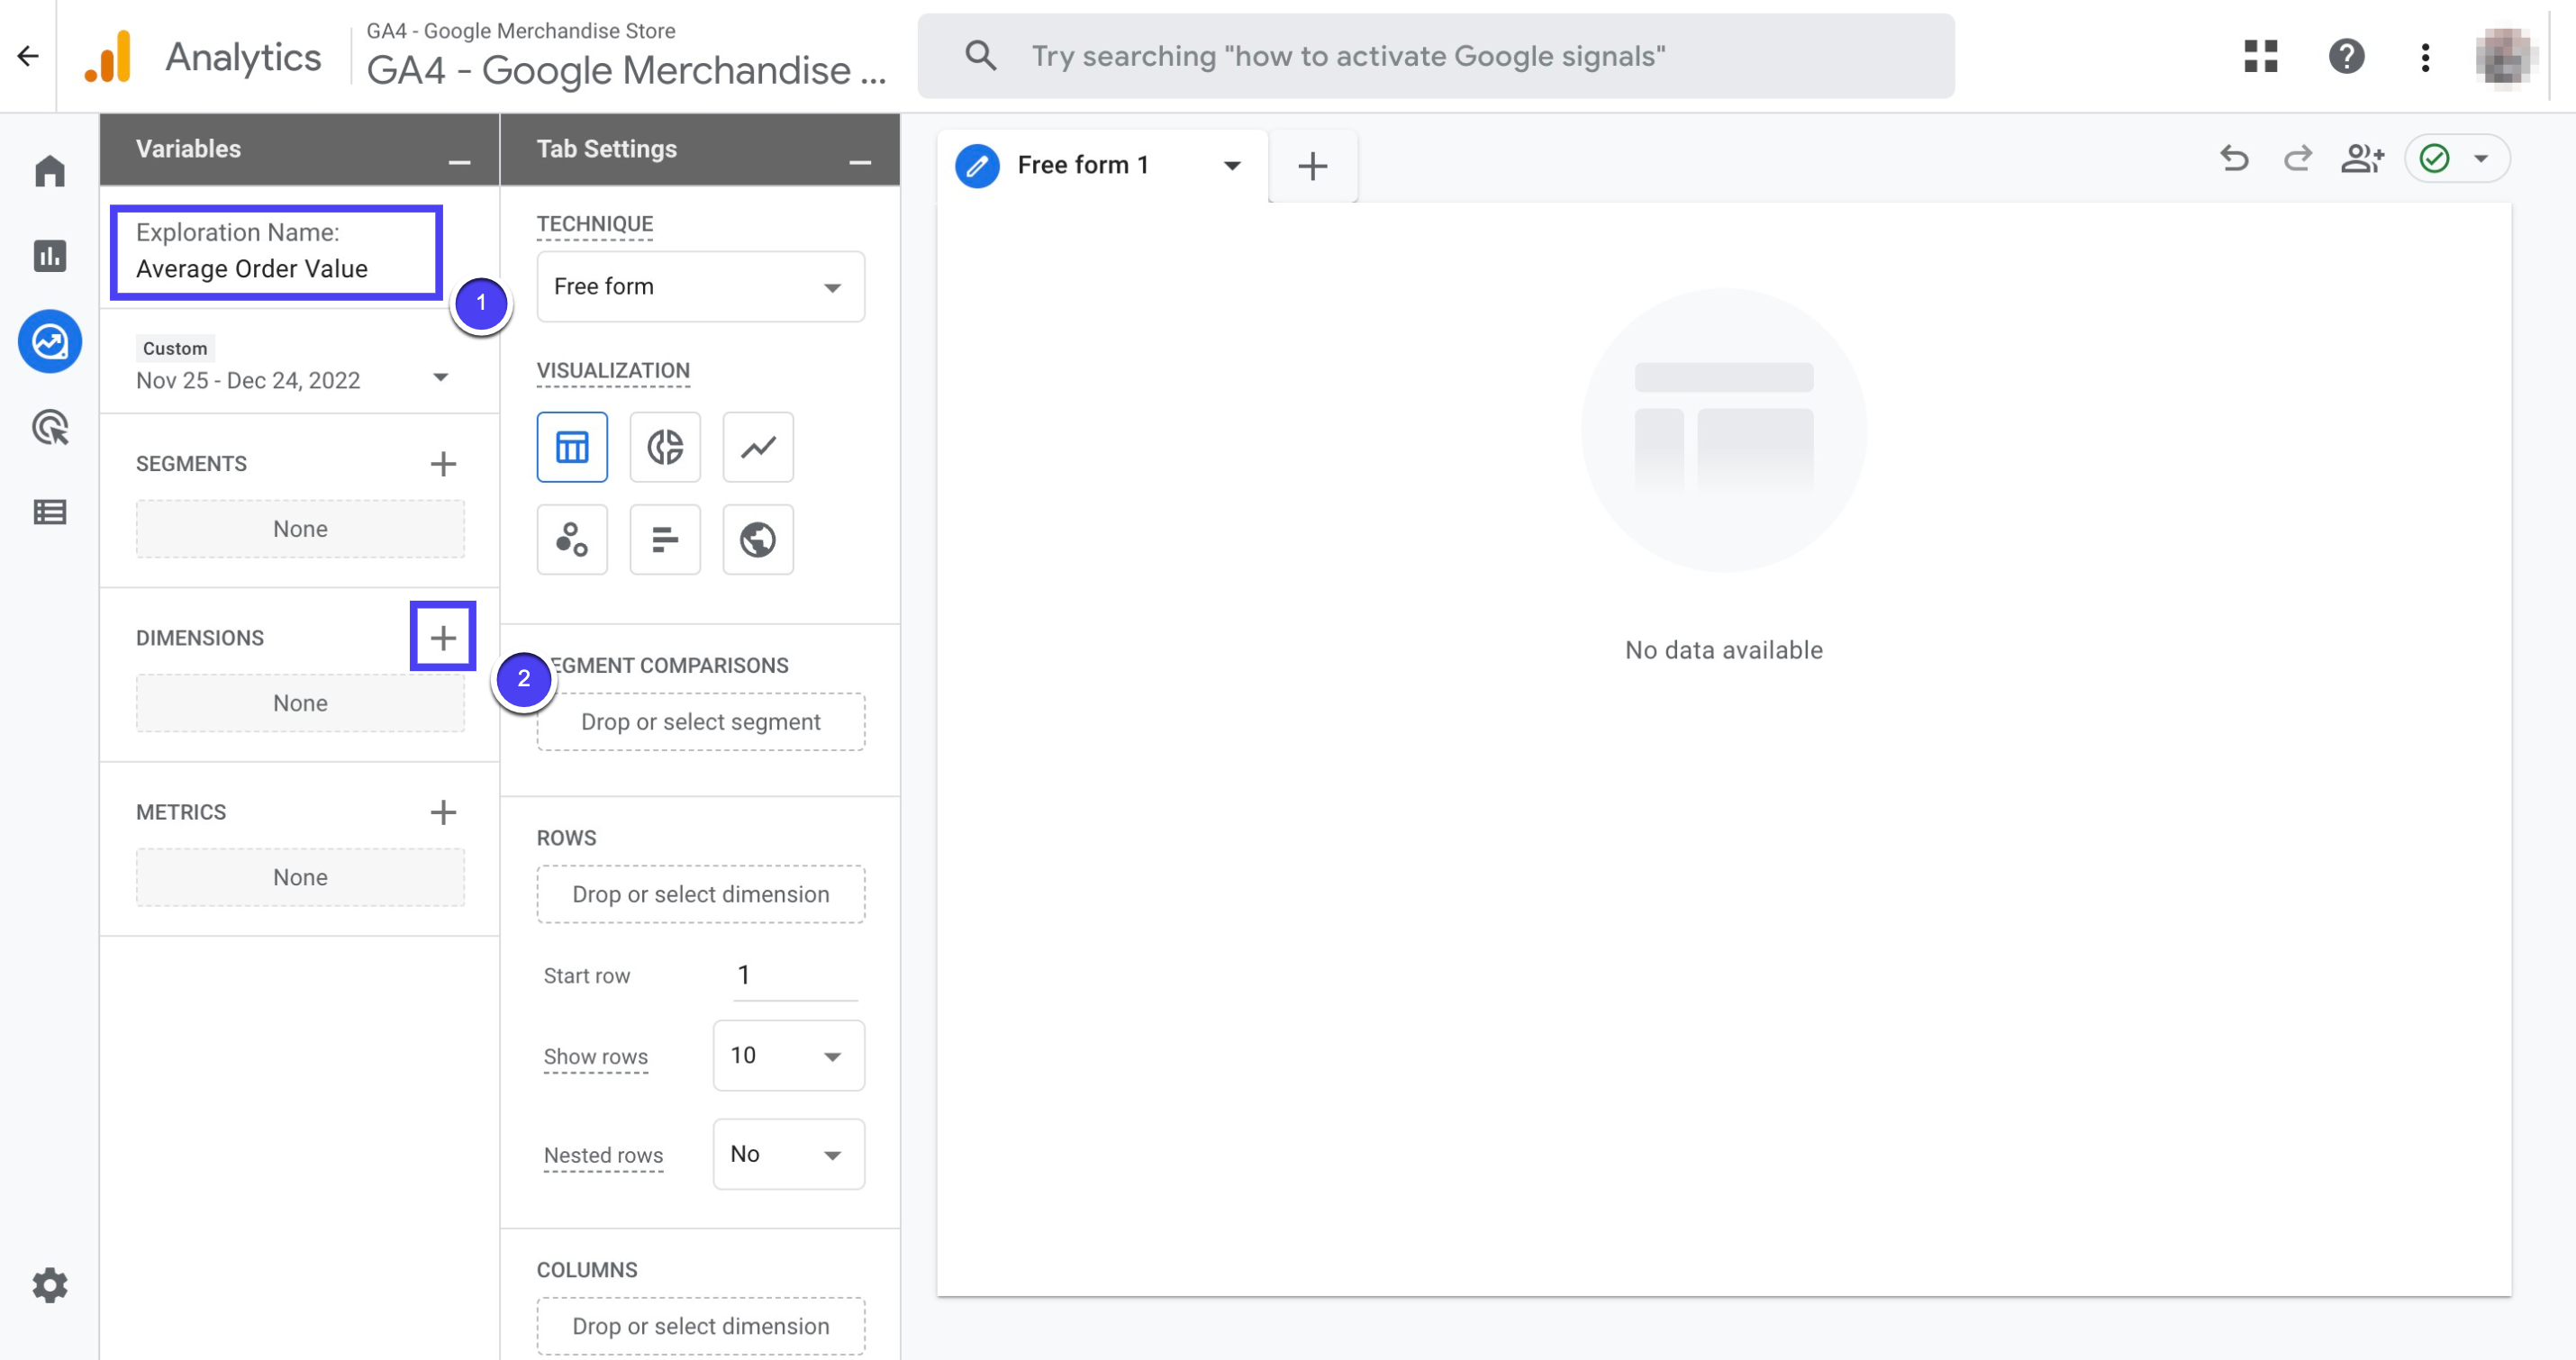Click the TECHNIQUE label

(594, 224)
